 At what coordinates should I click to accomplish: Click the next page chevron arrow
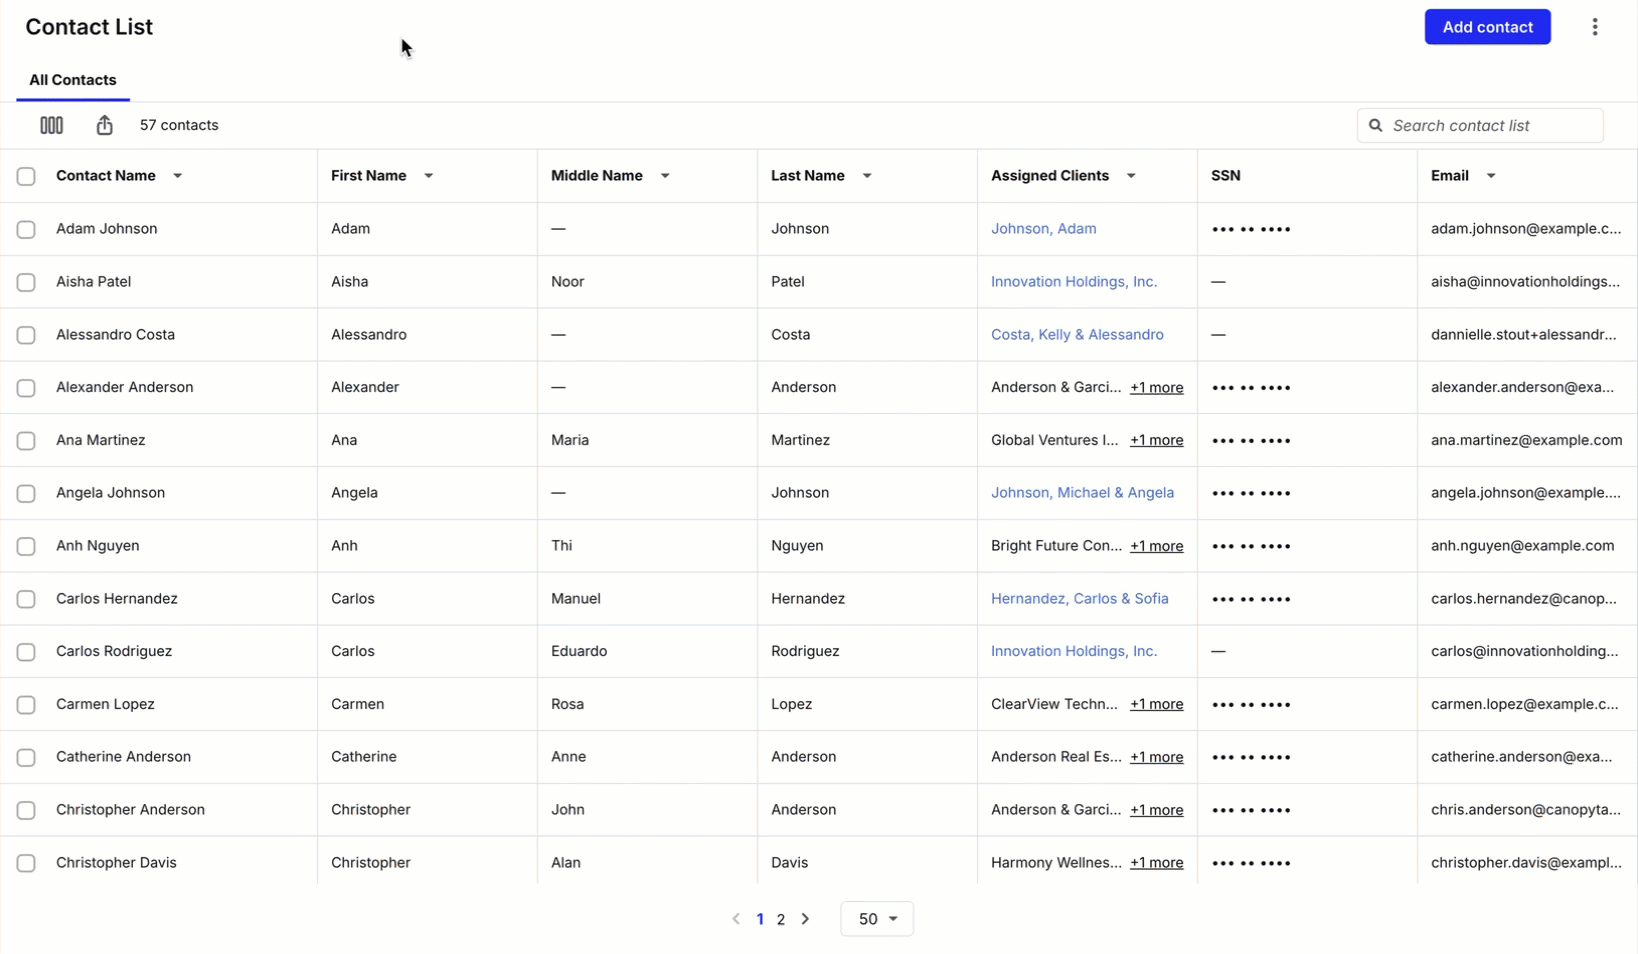(x=806, y=918)
